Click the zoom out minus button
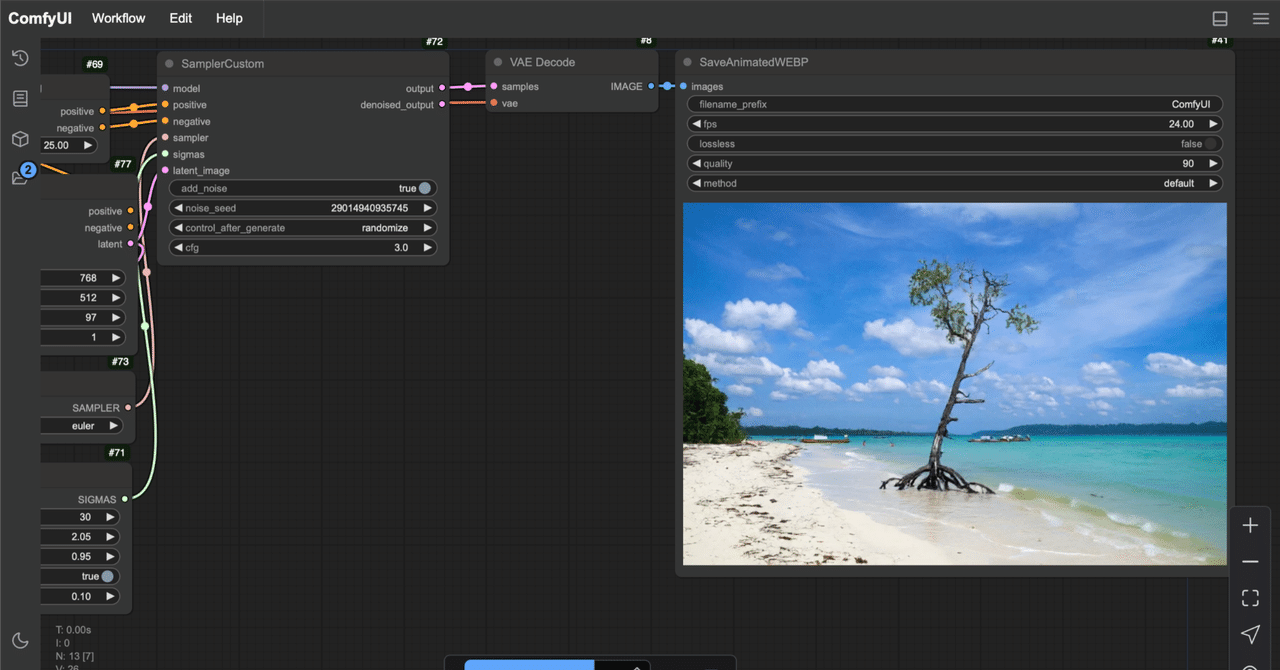This screenshot has height=670, width=1280. point(1250,562)
